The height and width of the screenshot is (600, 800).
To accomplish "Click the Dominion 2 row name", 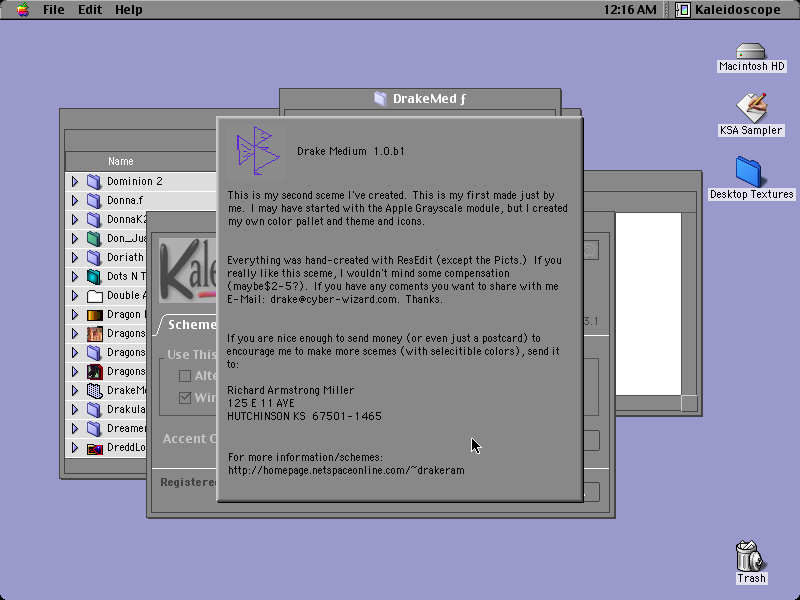I will [x=135, y=181].
